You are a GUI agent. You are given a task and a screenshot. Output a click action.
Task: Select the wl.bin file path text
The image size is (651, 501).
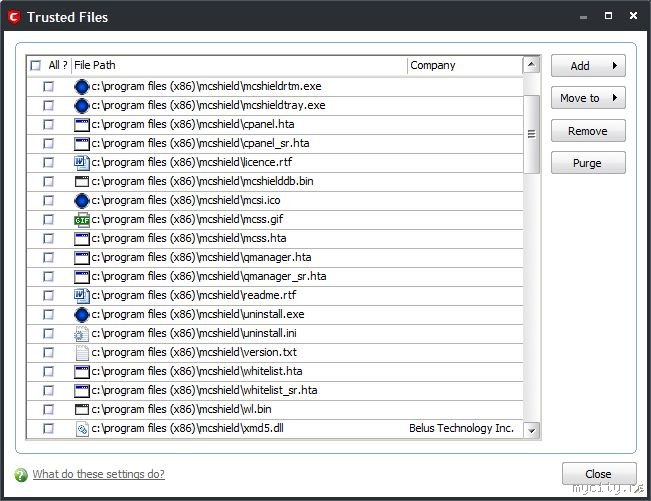[x=181, y=410]
